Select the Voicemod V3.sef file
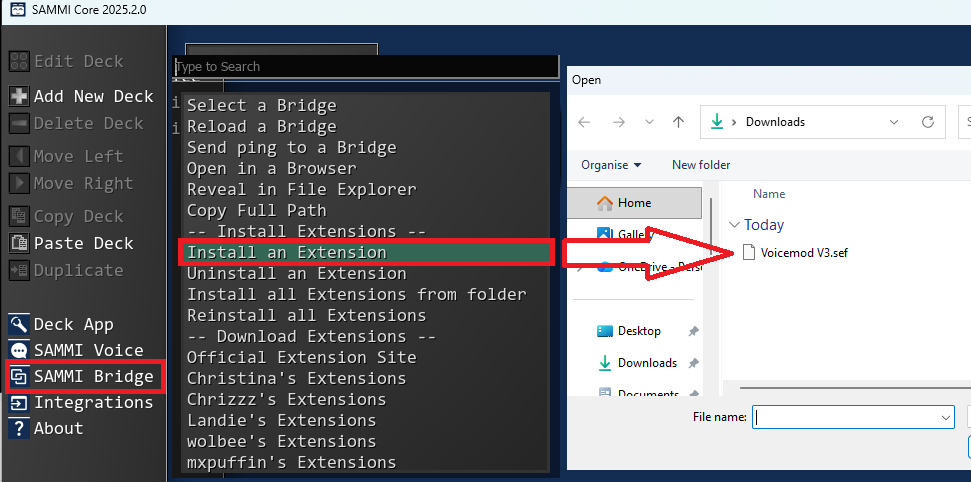 click(x=803, y=252)
